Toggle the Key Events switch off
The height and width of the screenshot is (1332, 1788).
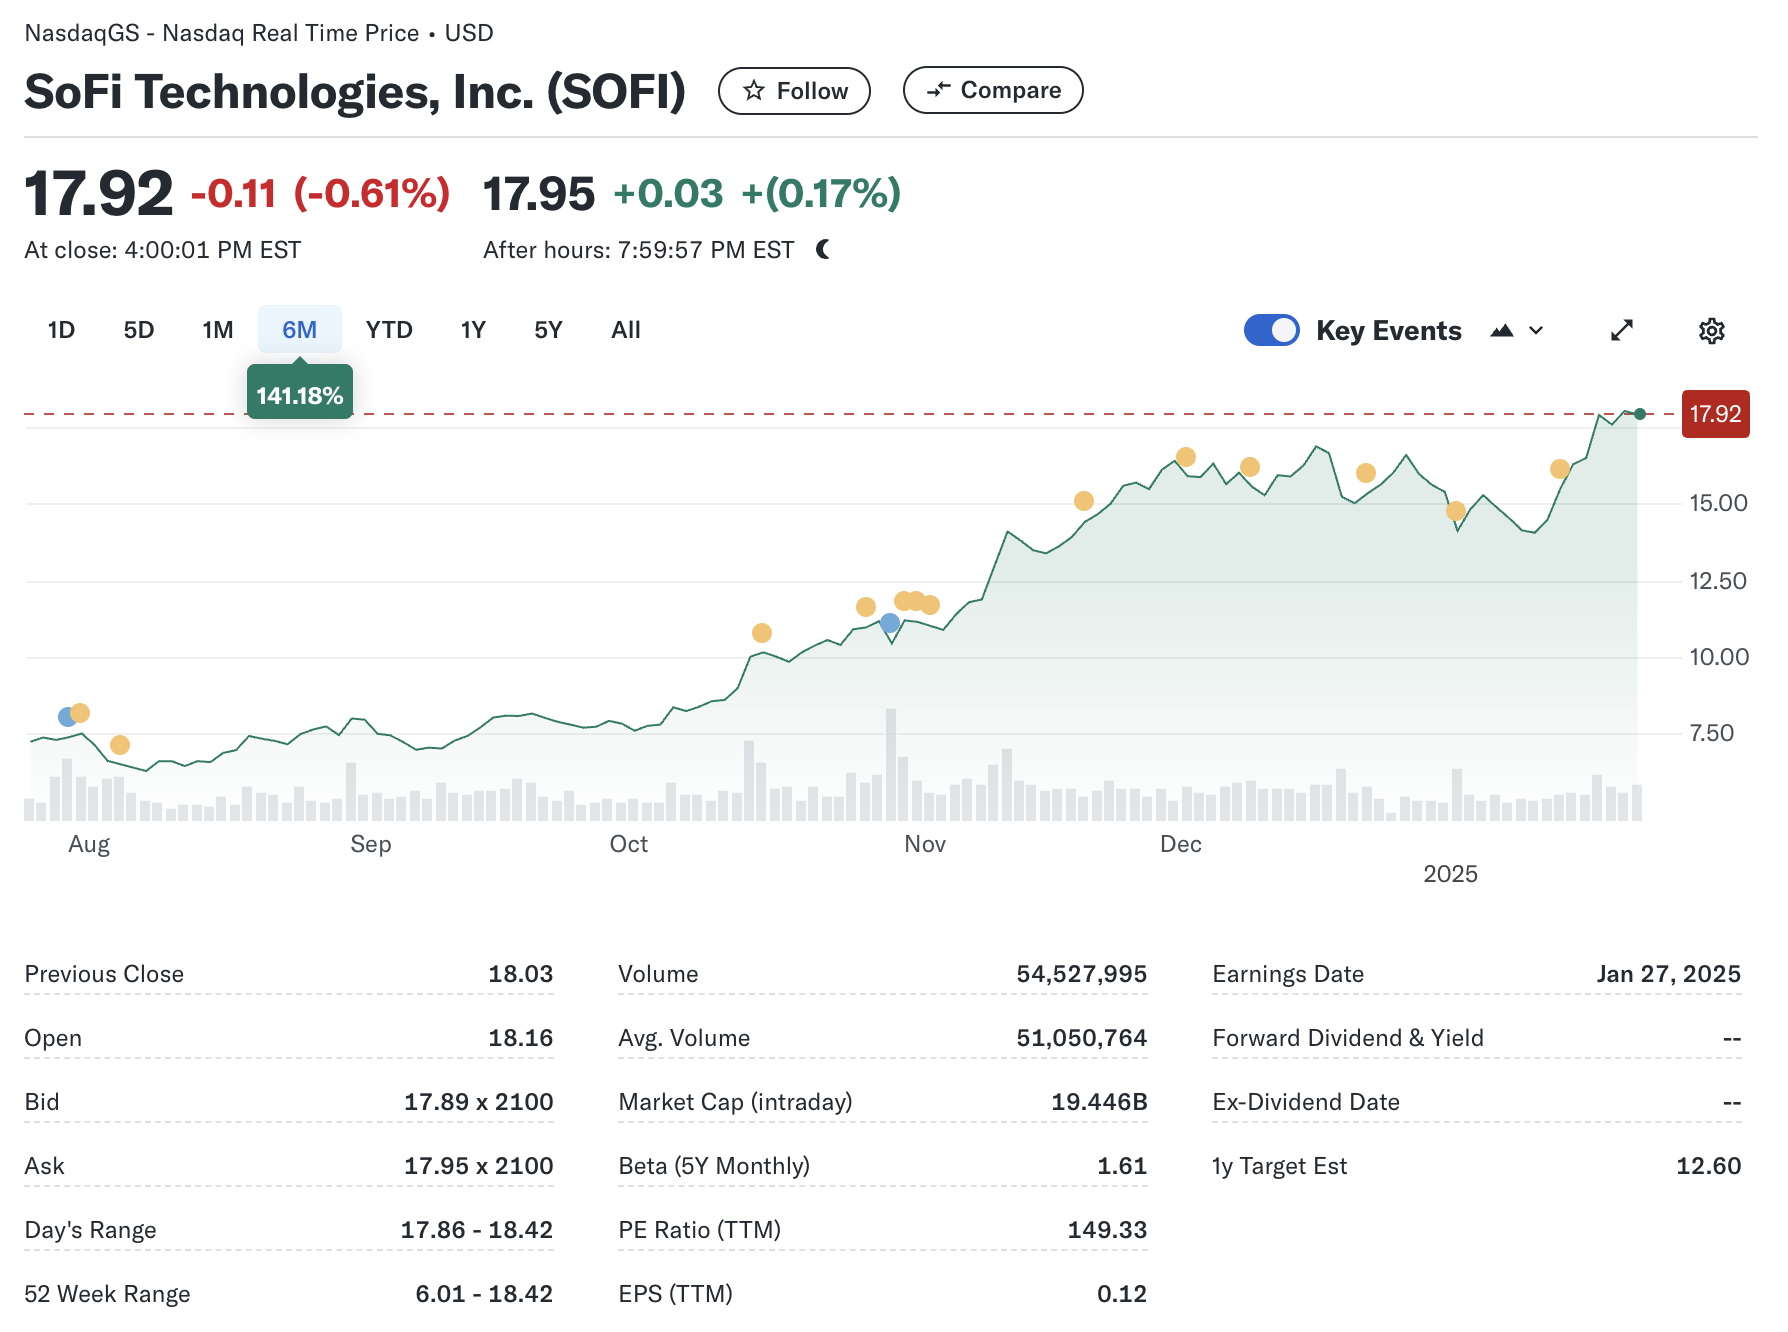click(1271, 330)
